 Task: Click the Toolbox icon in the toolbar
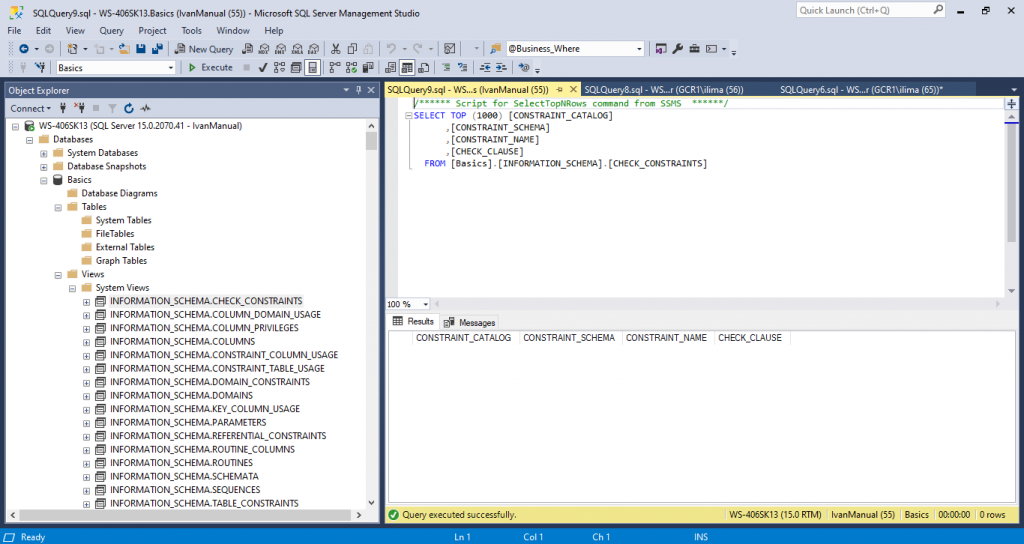coord(694,49)
